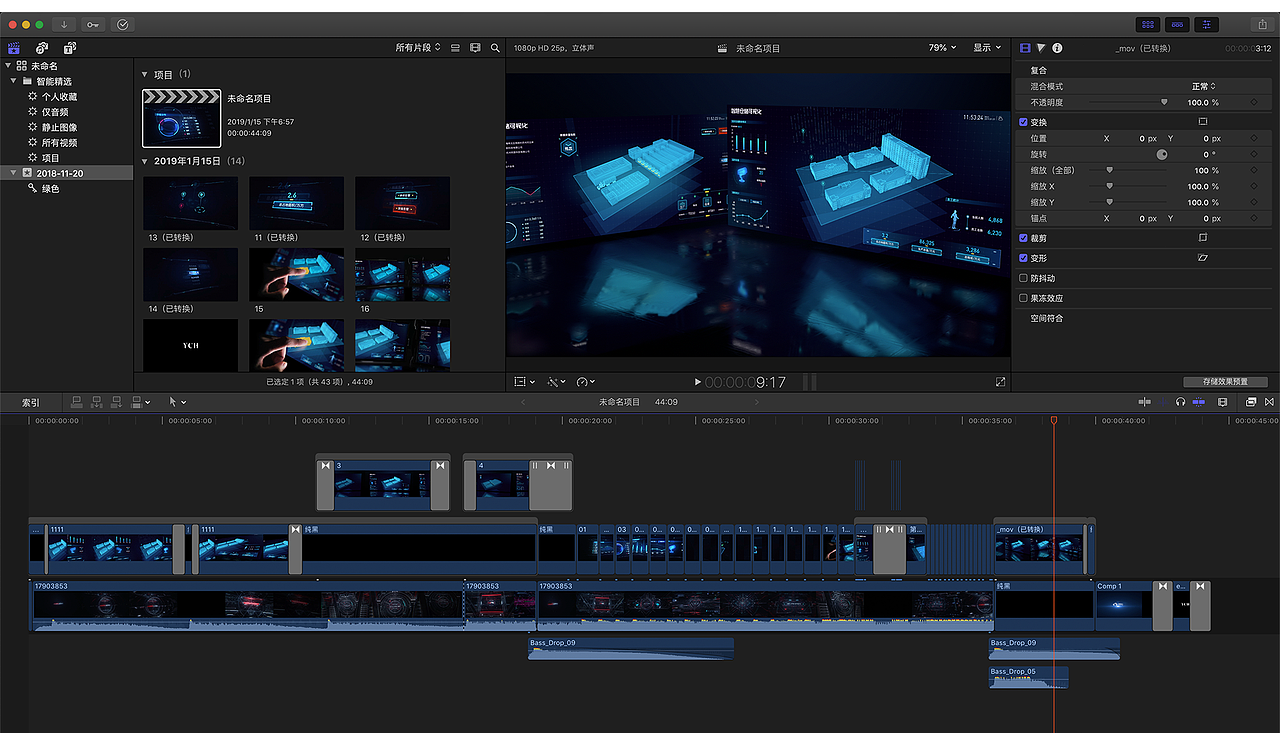Collapse the 智能精选 smart collections folder triangle

tap(13, 81)
